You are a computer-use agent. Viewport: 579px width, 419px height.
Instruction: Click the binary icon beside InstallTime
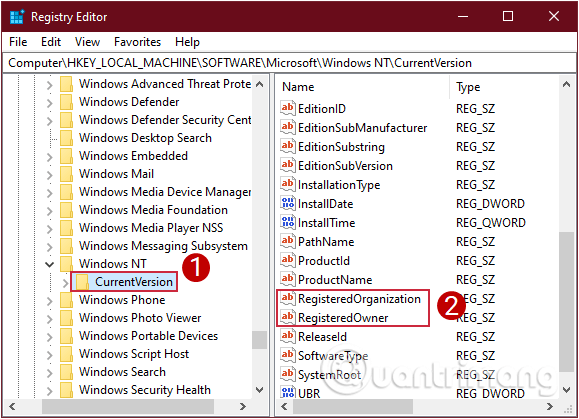[x=288, y=222]
